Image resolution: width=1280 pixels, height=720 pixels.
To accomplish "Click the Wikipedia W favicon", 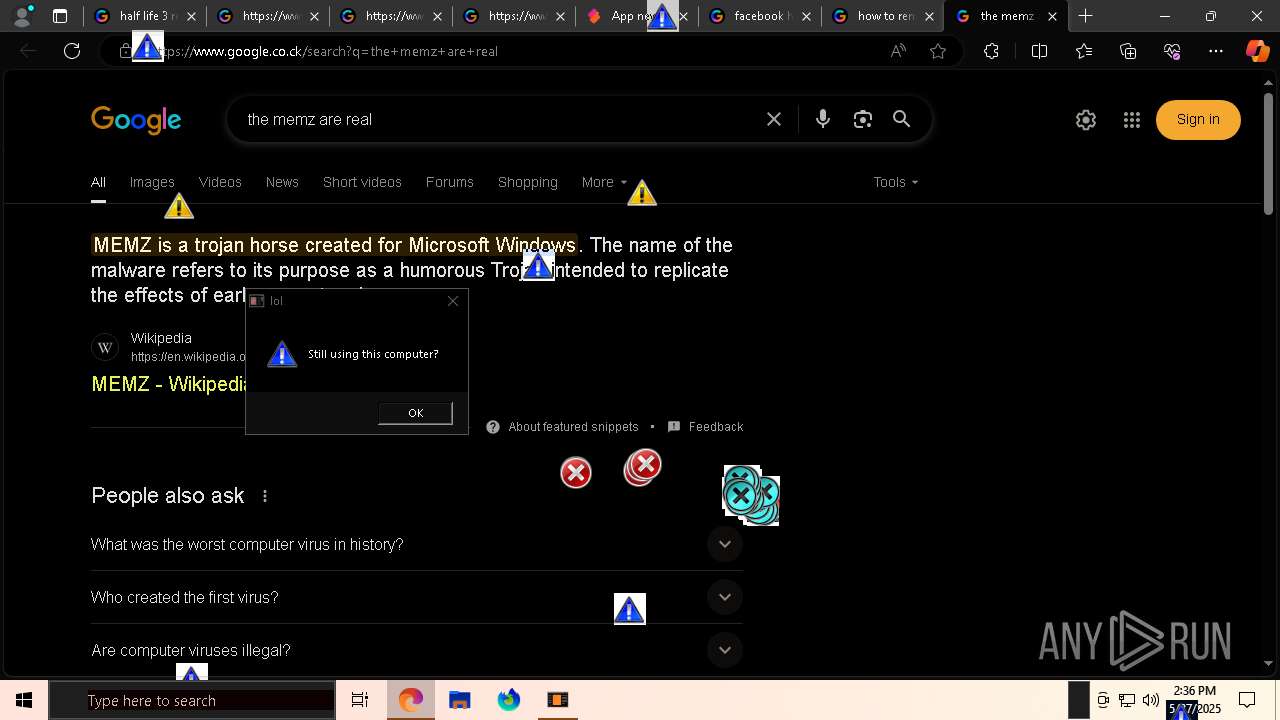I will pyautogui.click(x=105, y=347).
